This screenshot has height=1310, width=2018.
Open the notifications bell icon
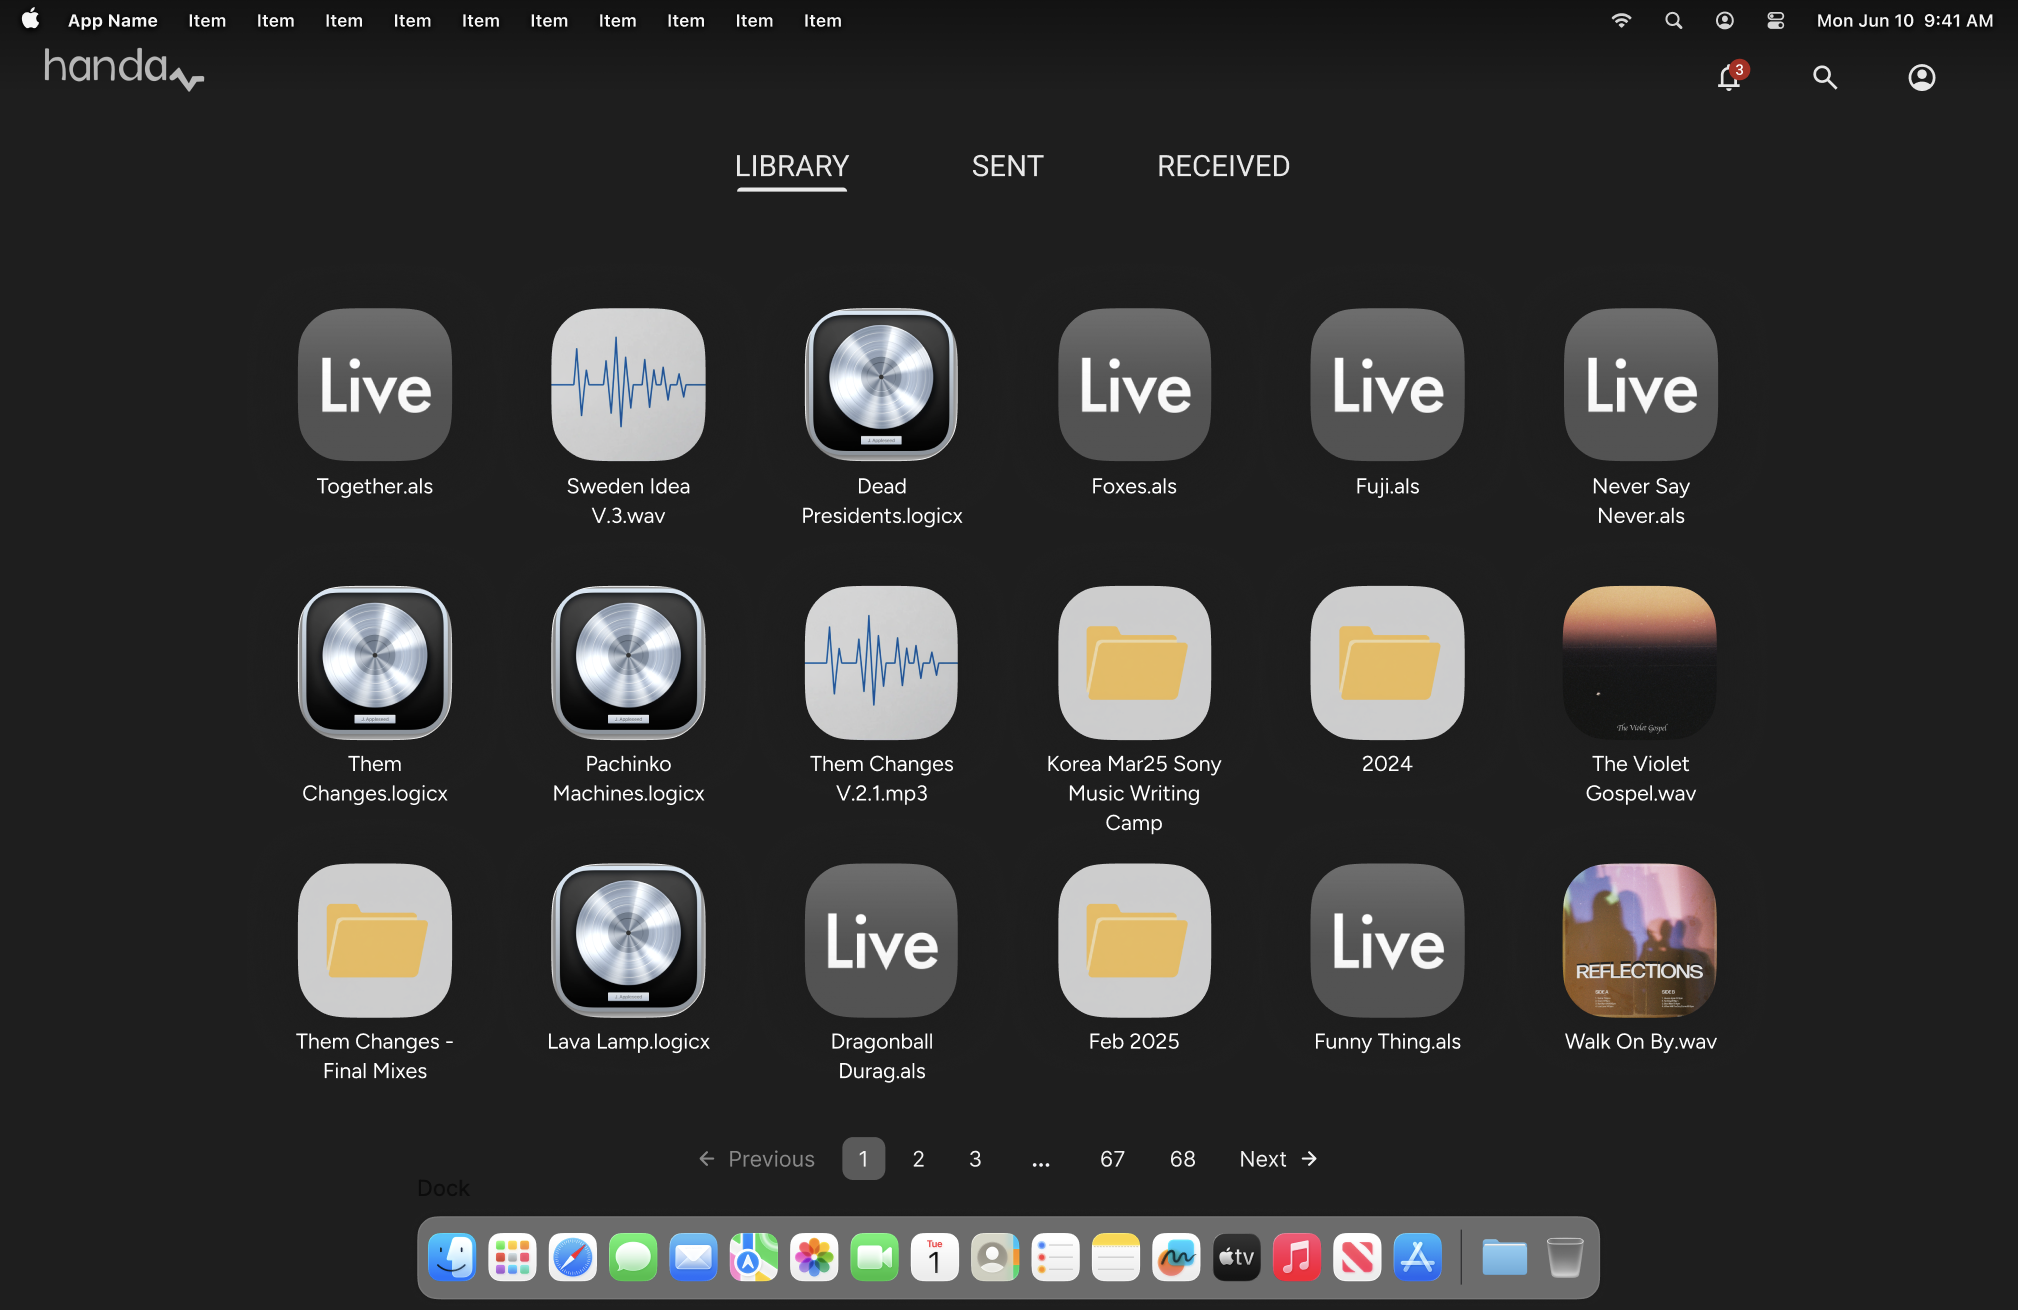tap(1728, 78)
